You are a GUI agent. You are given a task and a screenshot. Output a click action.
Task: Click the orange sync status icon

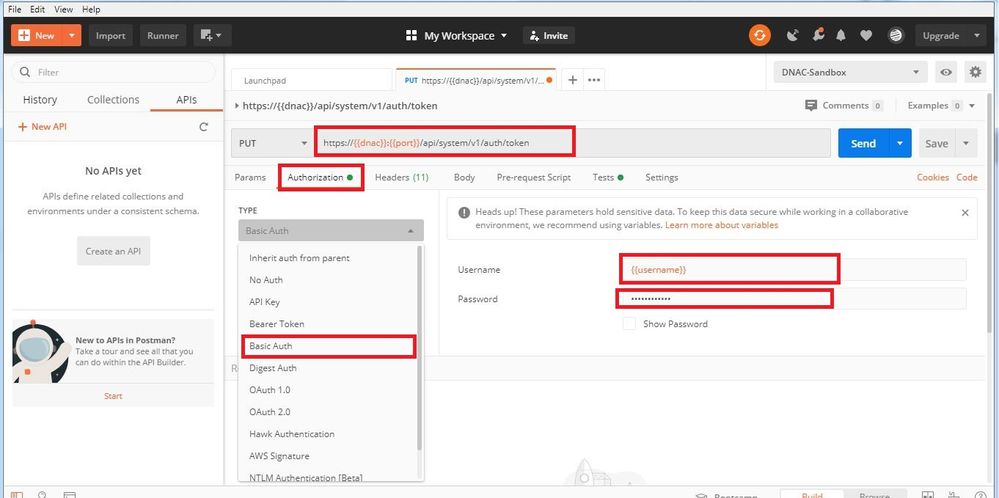(x=759, y=36)
